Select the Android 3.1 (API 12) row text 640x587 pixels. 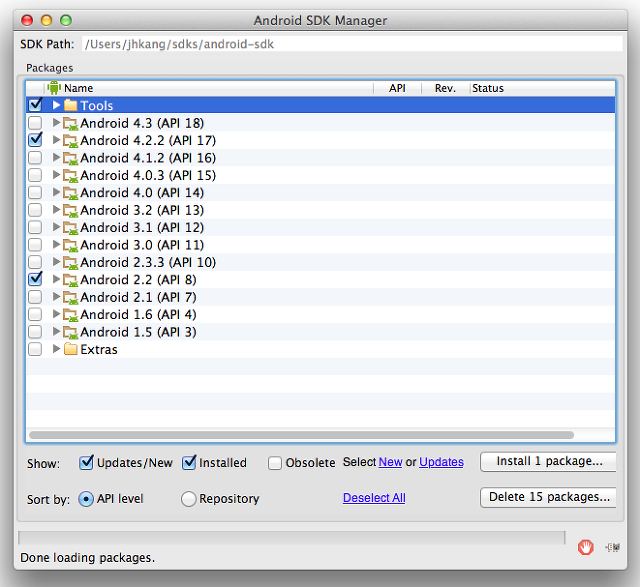[x=142, y=227]
